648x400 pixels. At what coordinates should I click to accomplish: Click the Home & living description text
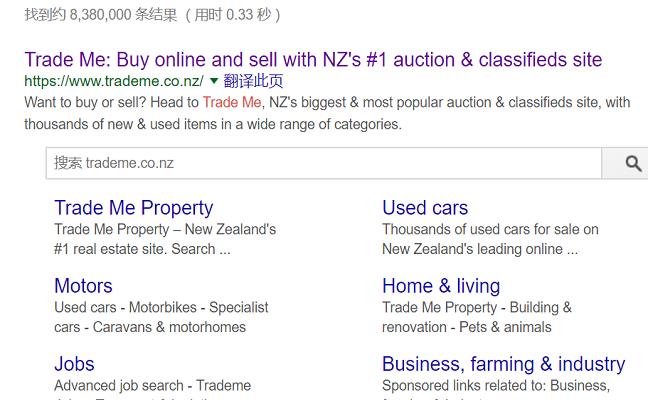click(x=476, y=317)
